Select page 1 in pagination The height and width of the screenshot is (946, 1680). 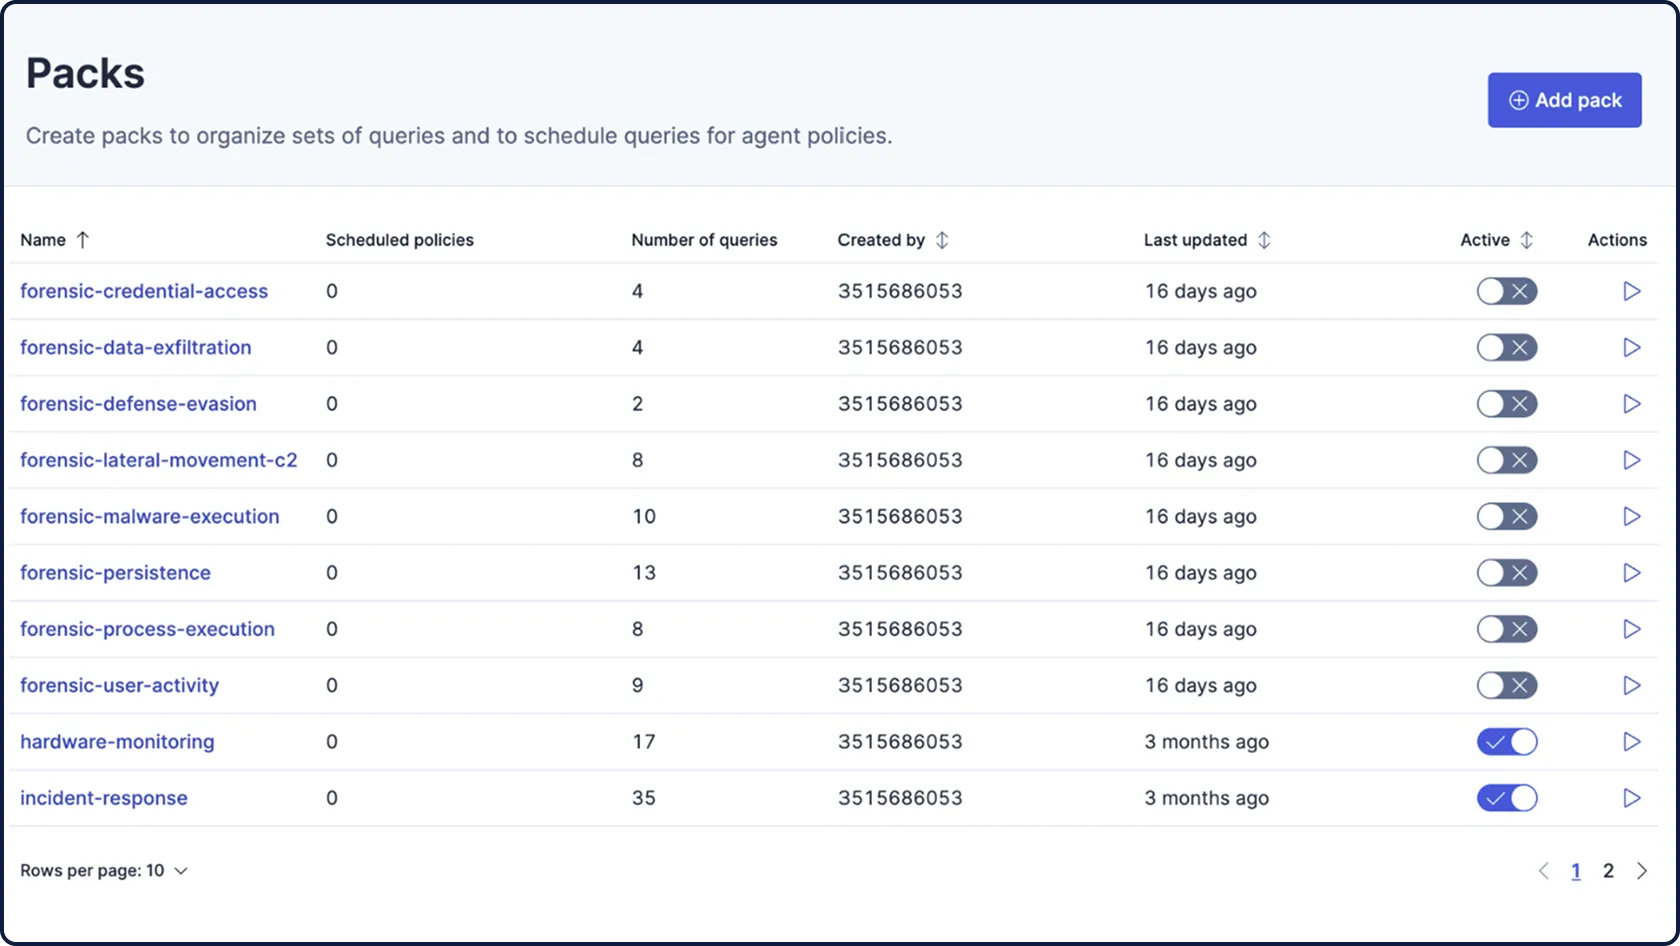(1576, 871)
